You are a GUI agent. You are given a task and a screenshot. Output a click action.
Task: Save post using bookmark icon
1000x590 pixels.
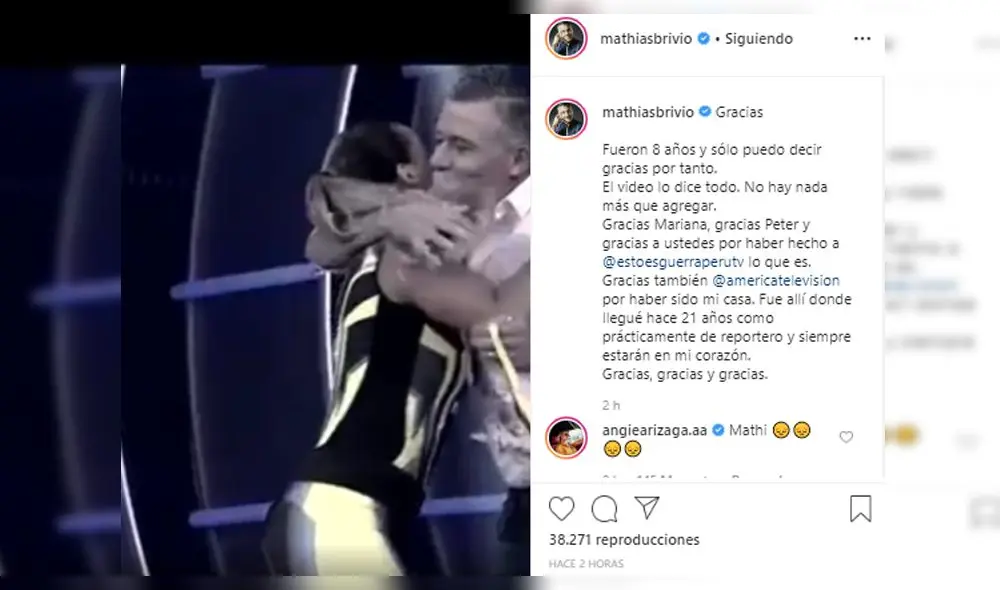click(x=860, y=509)
